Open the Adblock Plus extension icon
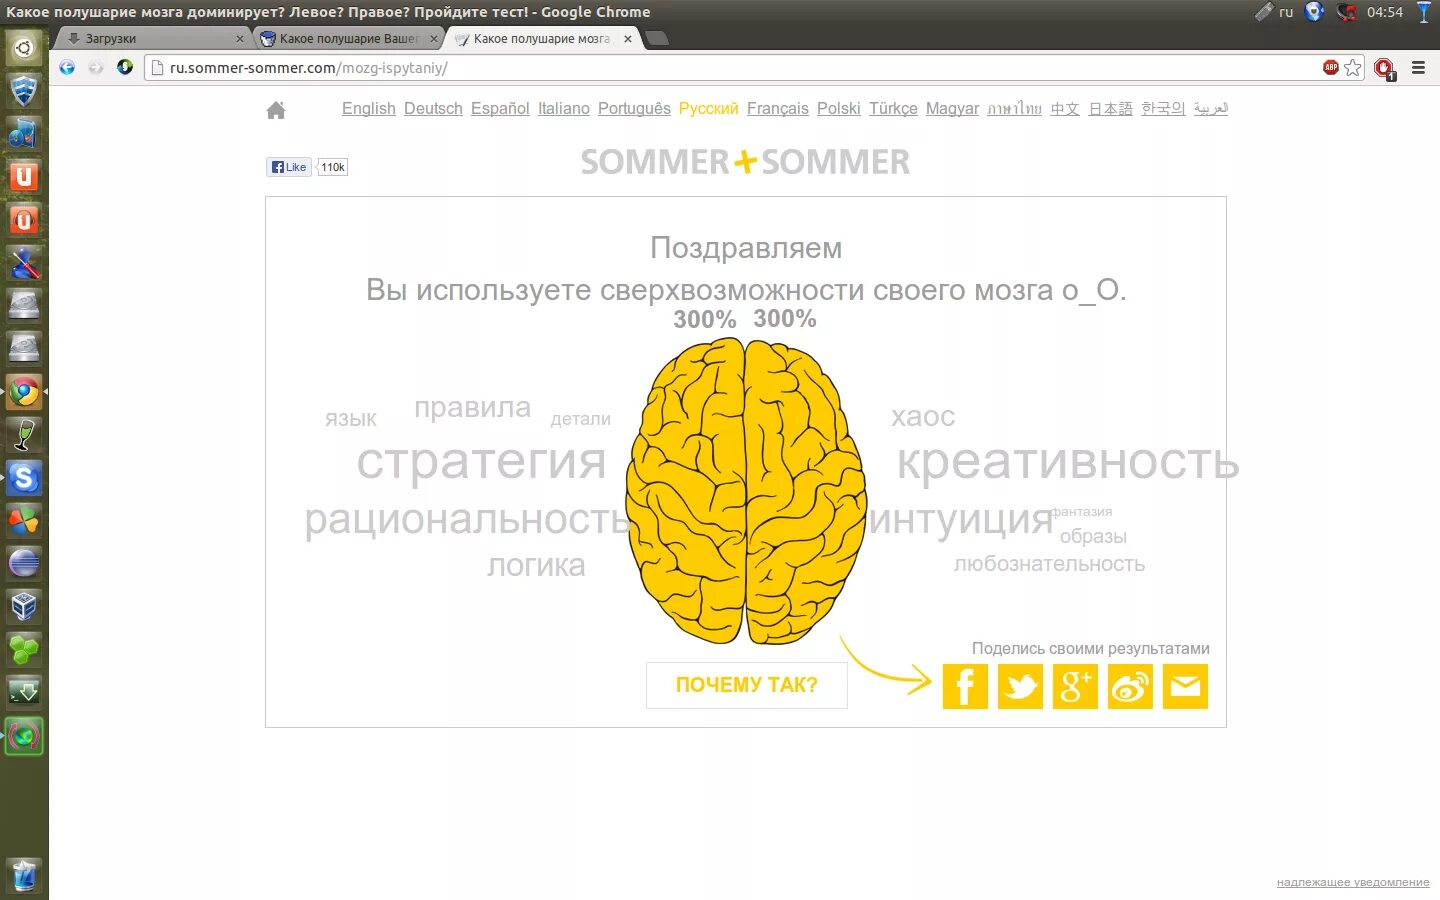The width and height of the screenshot is (1440, 900). point(1331,67)
